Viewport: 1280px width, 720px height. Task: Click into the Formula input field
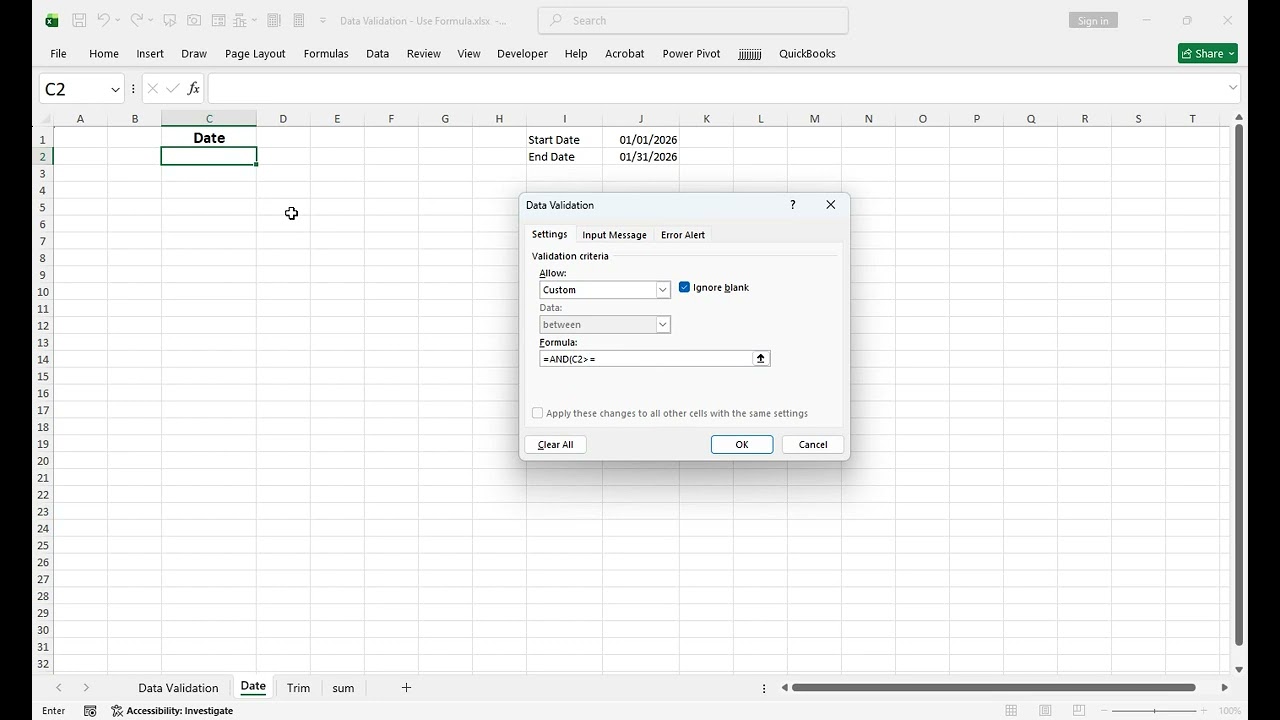pos(646,359)
